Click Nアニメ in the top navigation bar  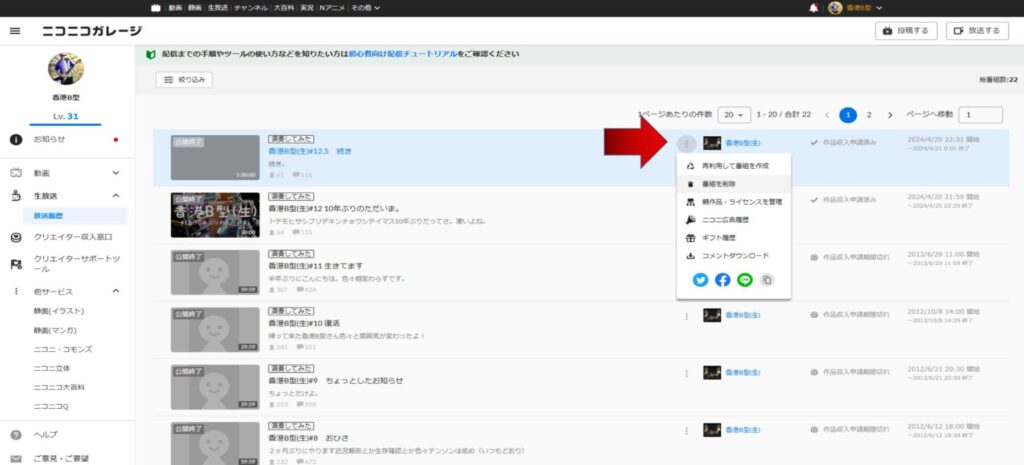point(332,8)
